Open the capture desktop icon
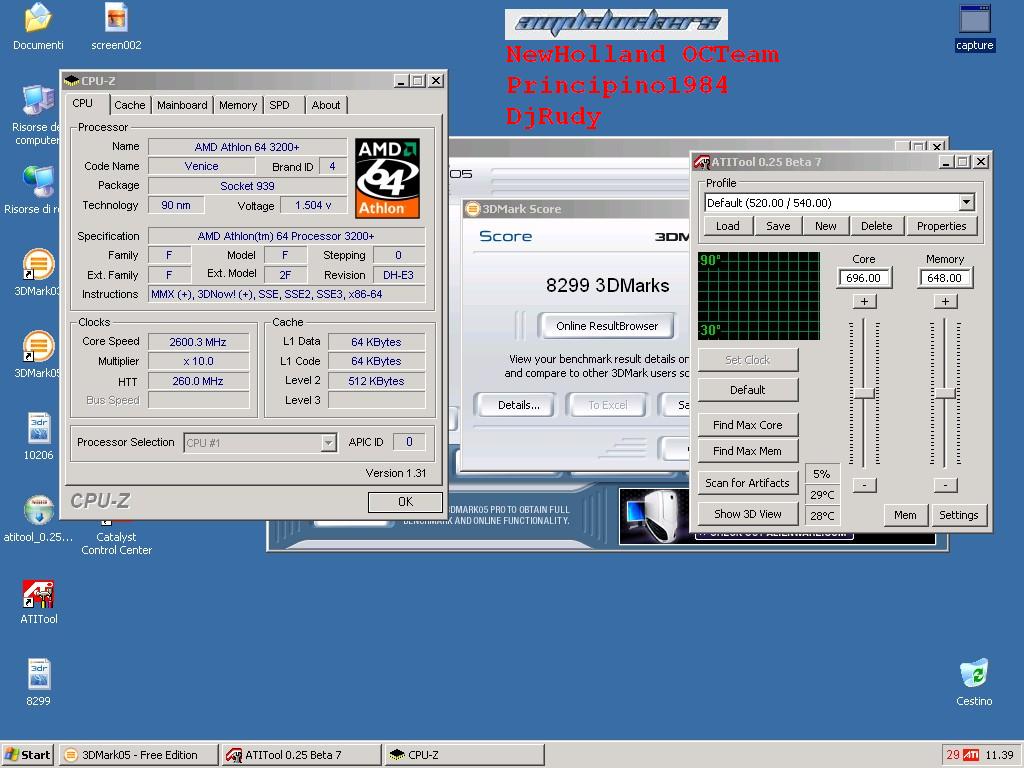The image size is (1024, 768). pos(974,20)
